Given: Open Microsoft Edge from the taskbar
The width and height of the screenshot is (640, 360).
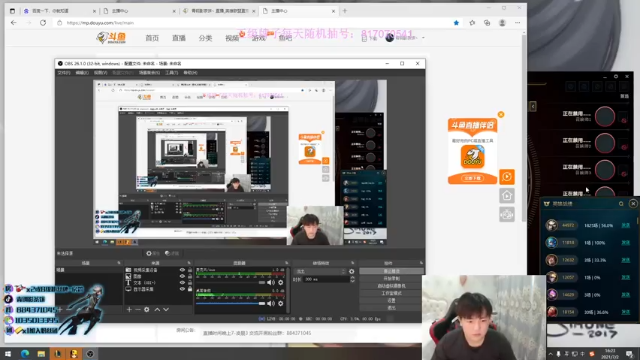Looking at the screenshot, I should click(x=25, y=353).
